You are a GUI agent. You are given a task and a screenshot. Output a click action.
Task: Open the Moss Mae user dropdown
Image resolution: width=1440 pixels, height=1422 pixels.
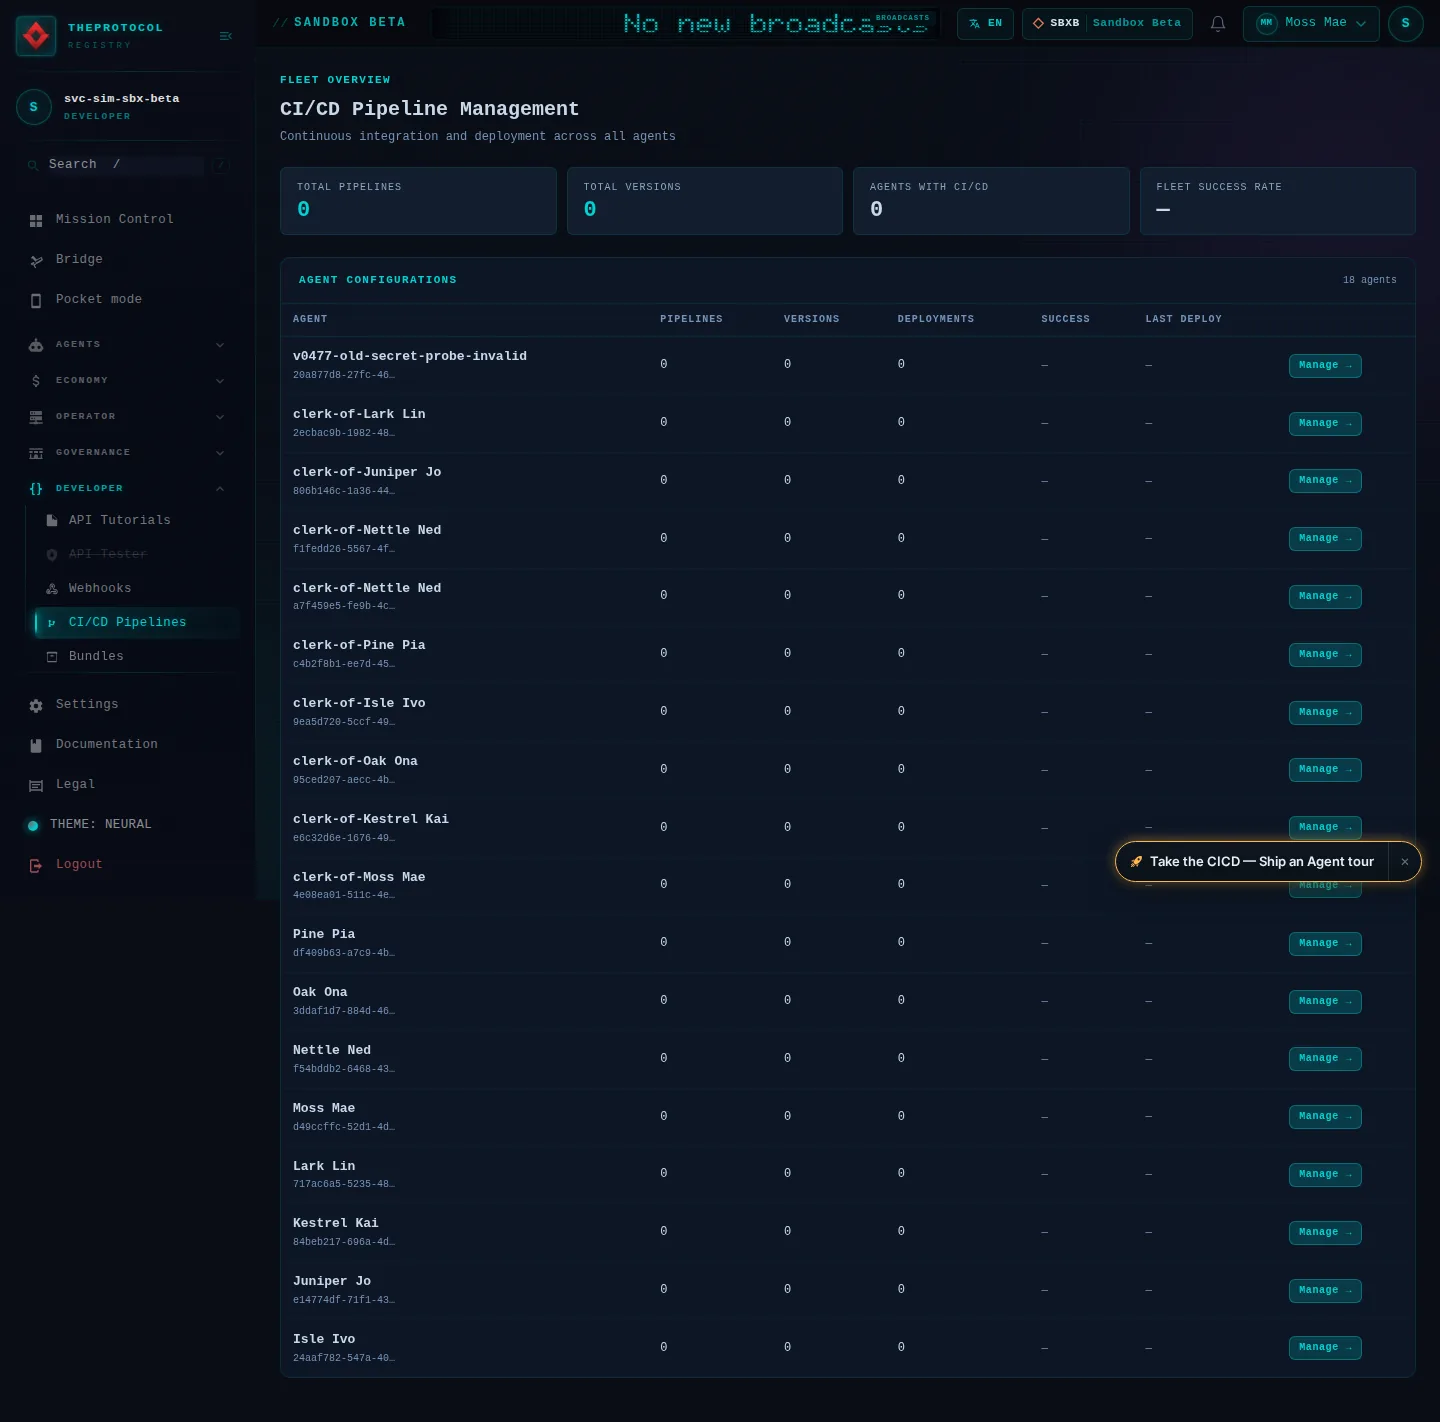click(1311, 23)
